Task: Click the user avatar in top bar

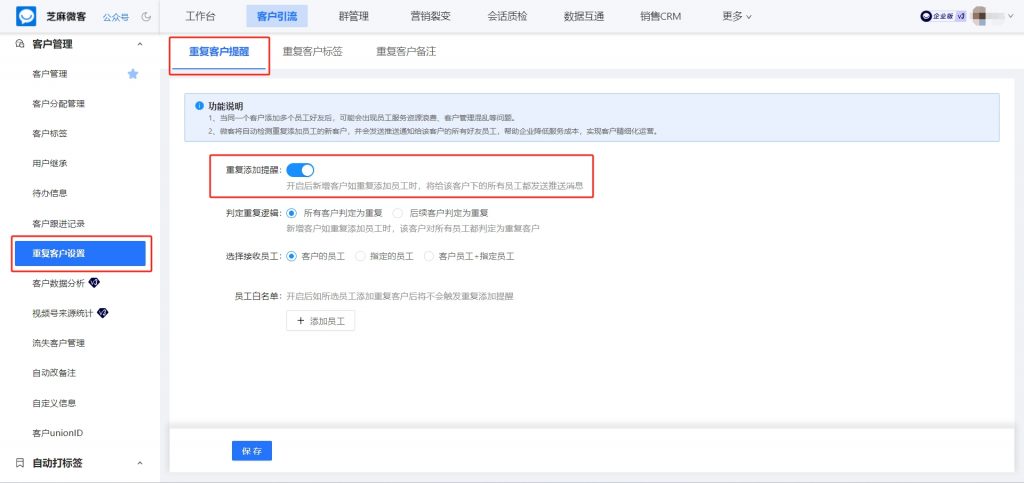Action: [x=981, y=17]
